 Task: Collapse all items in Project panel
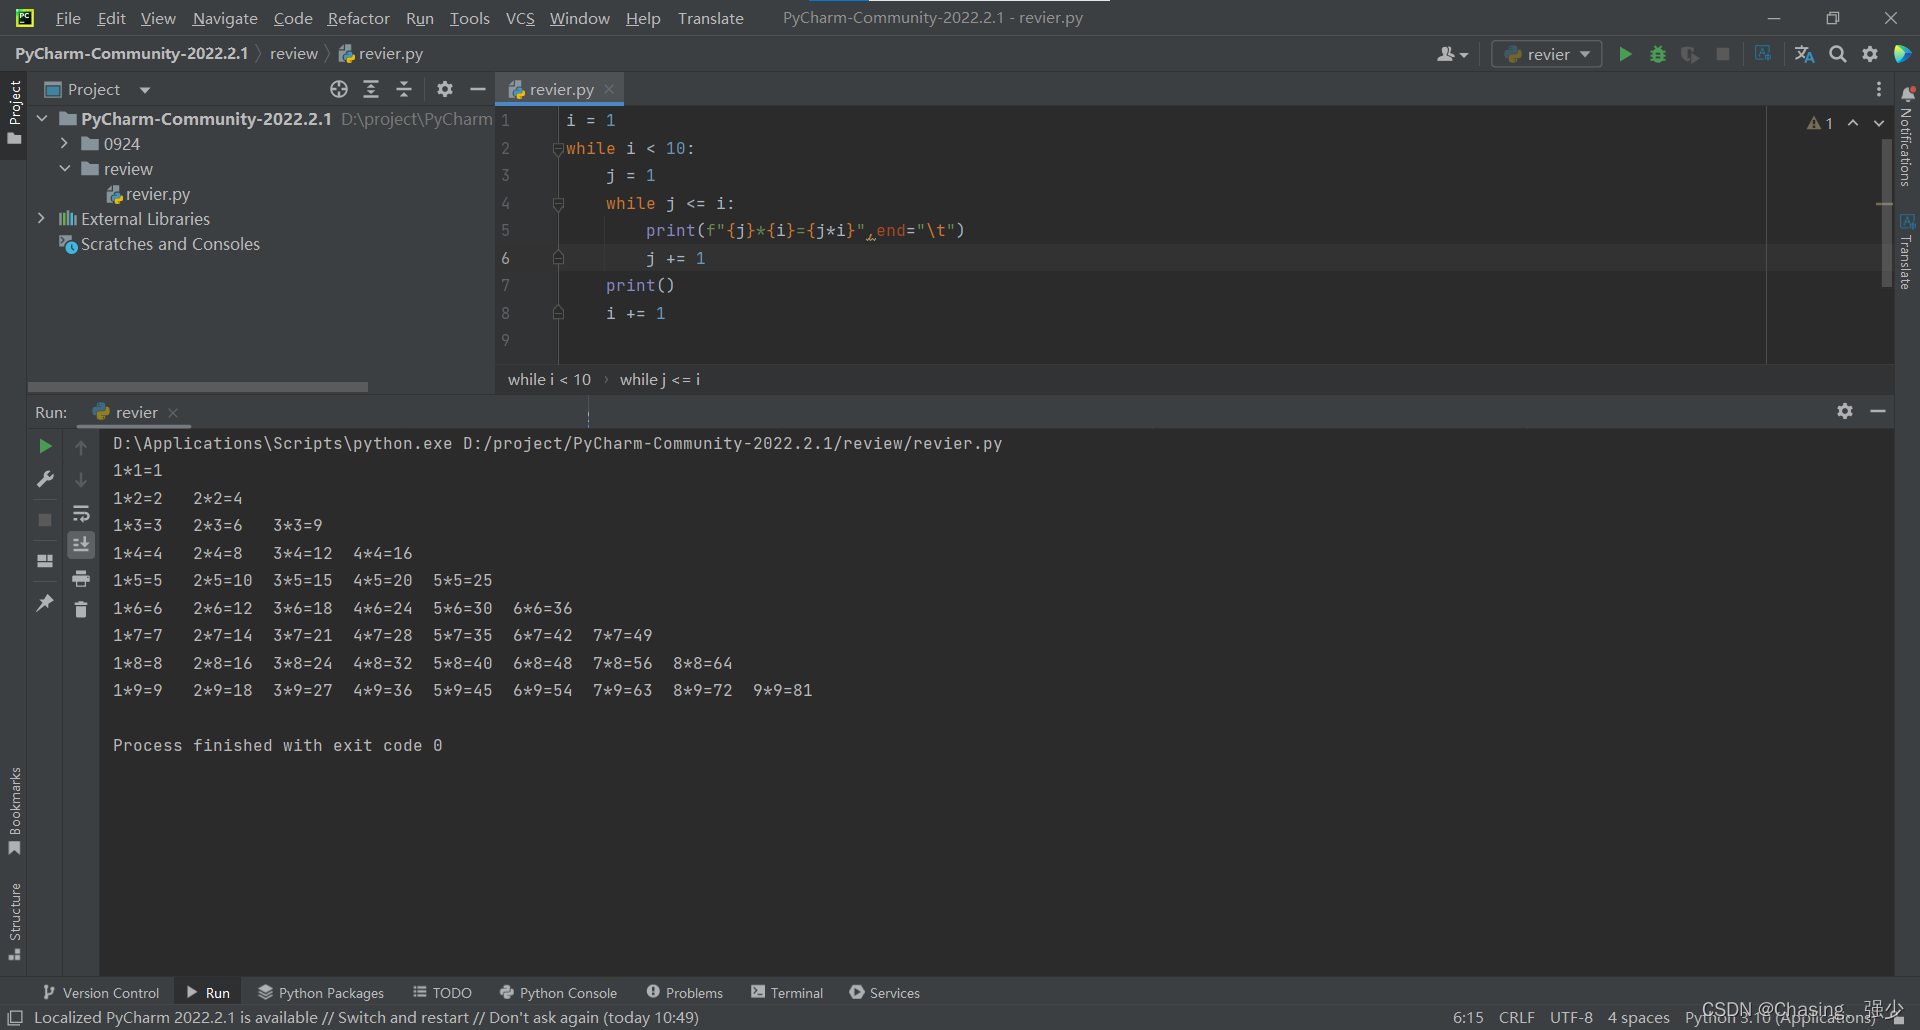click(404, 89)
